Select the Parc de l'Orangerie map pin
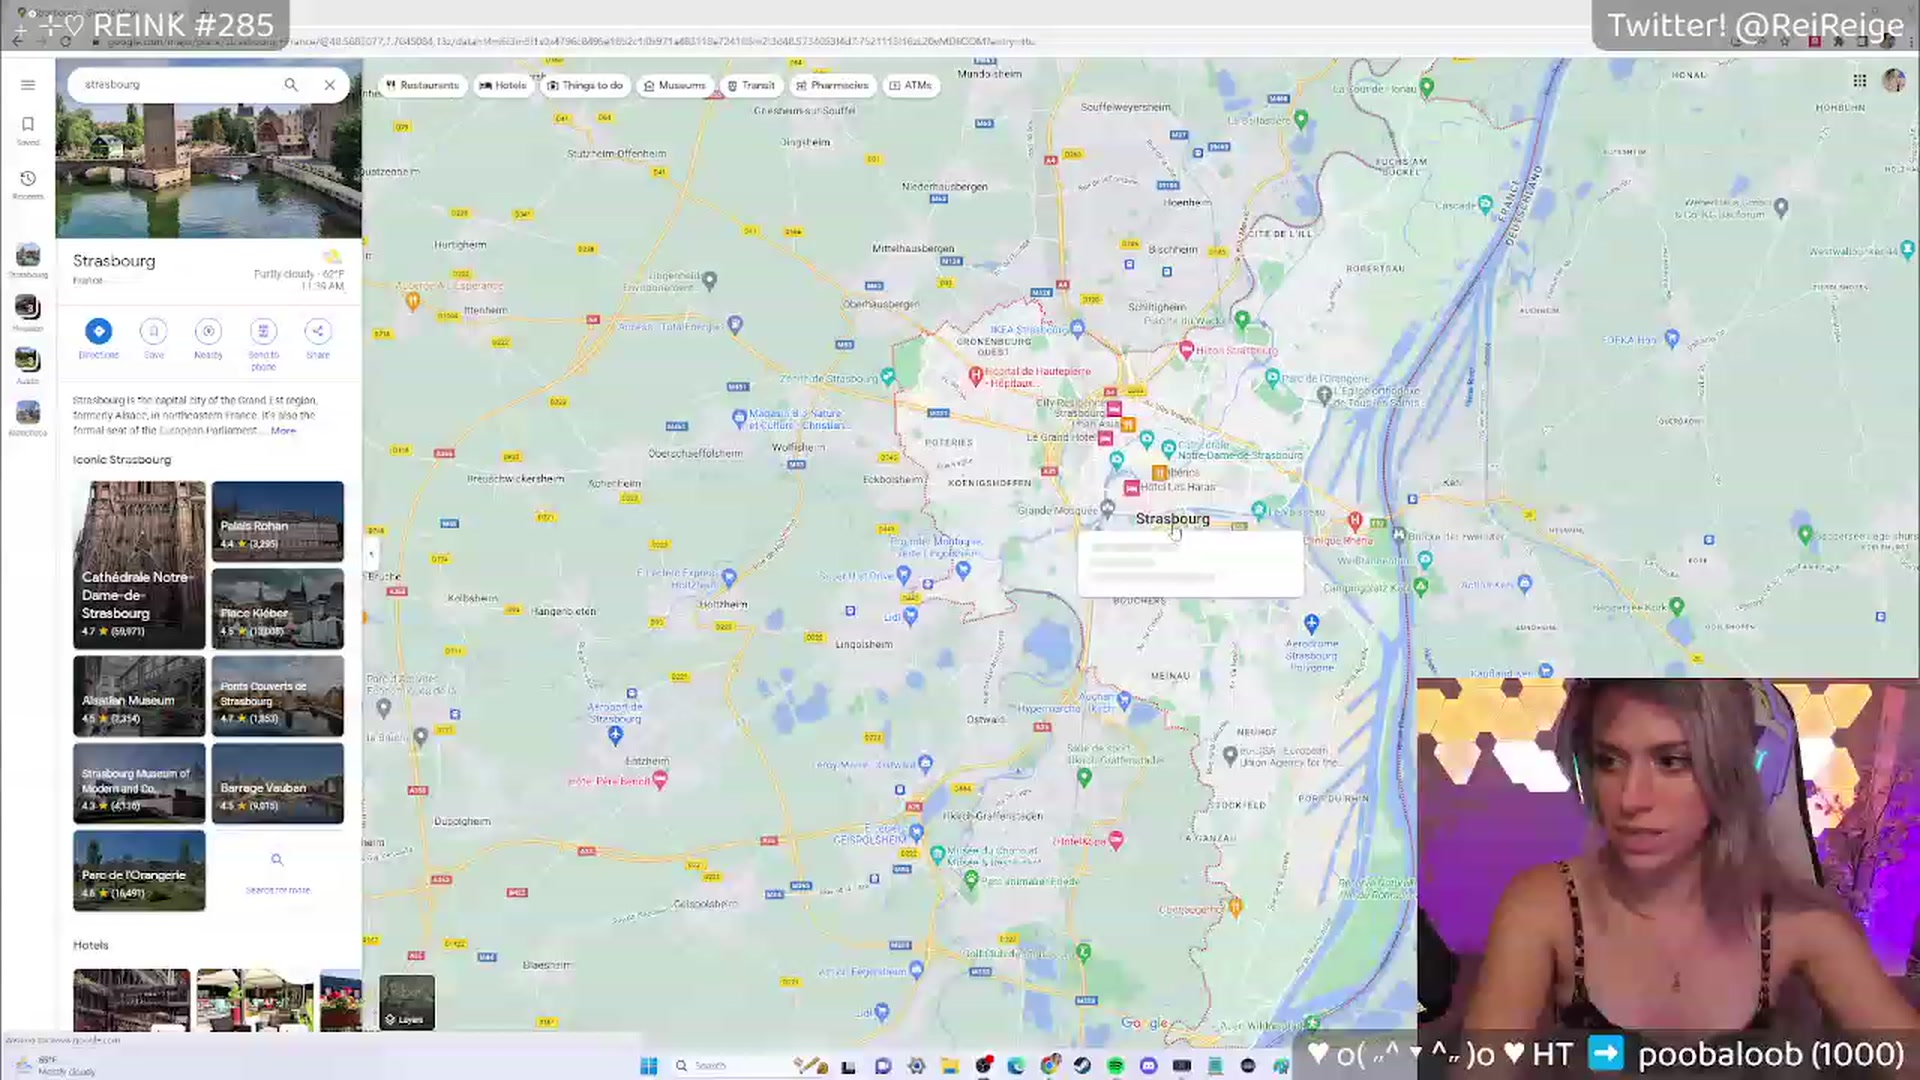 click(x=1272, y=378)
